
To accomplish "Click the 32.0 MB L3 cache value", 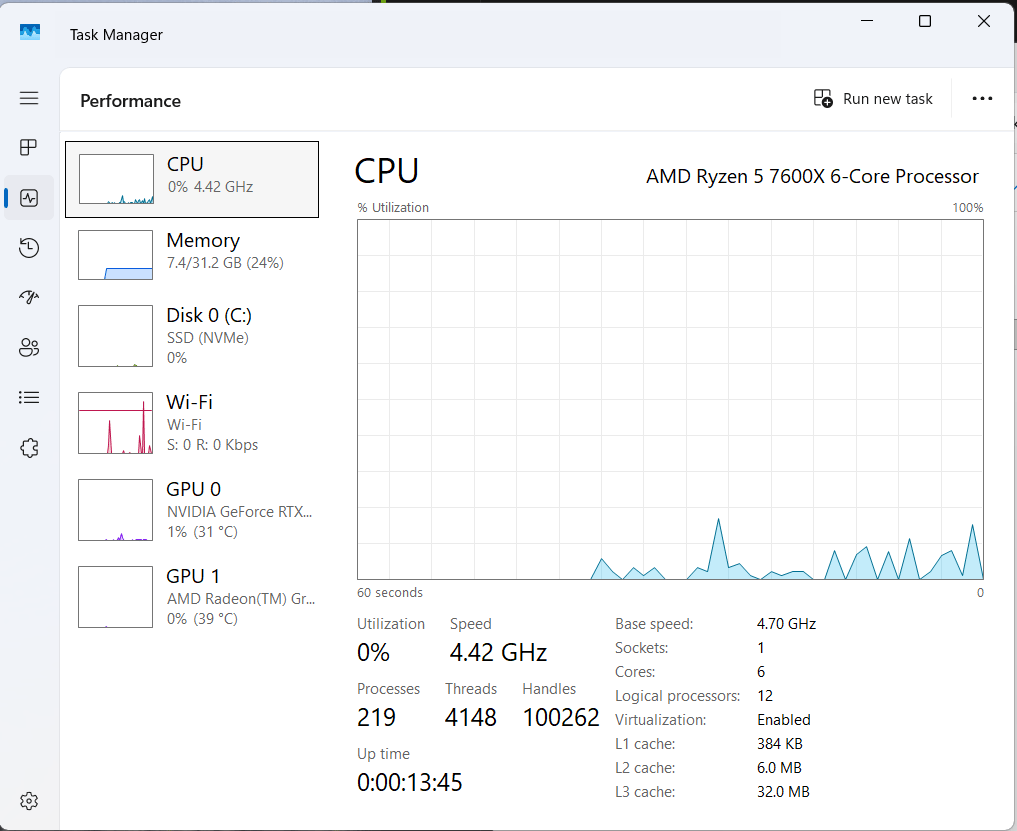I will pos(783,792).
